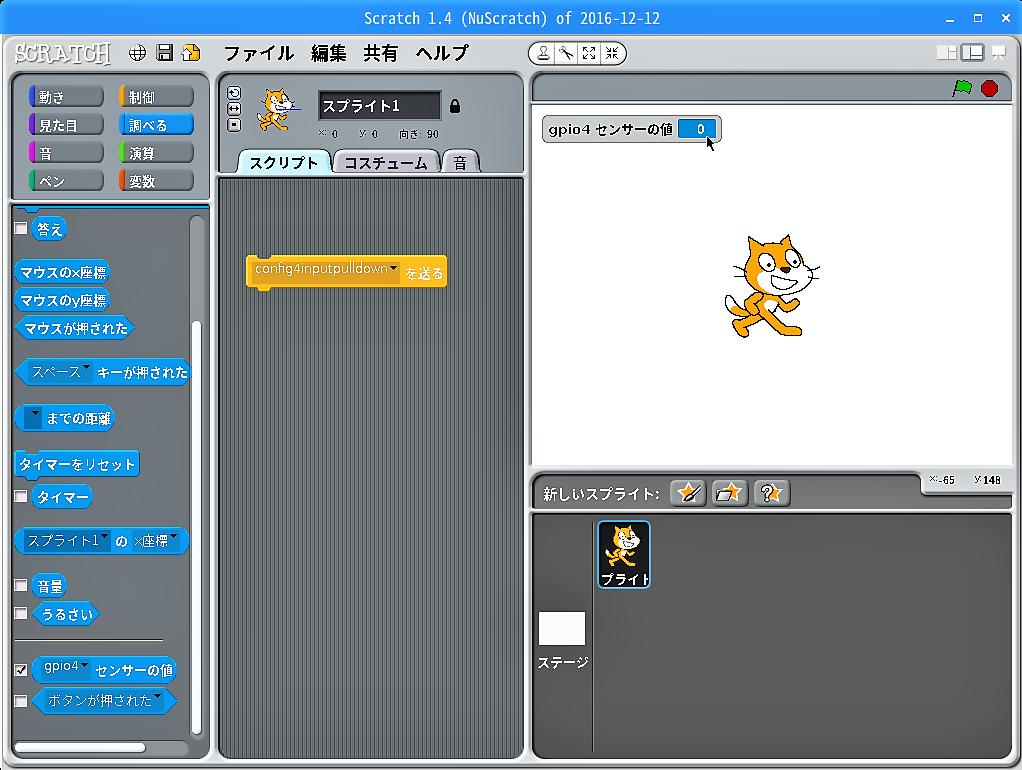Switch to small stage layout
Image resolution: width=1022 pixels, height=770 pixels.
pos(946,53)
